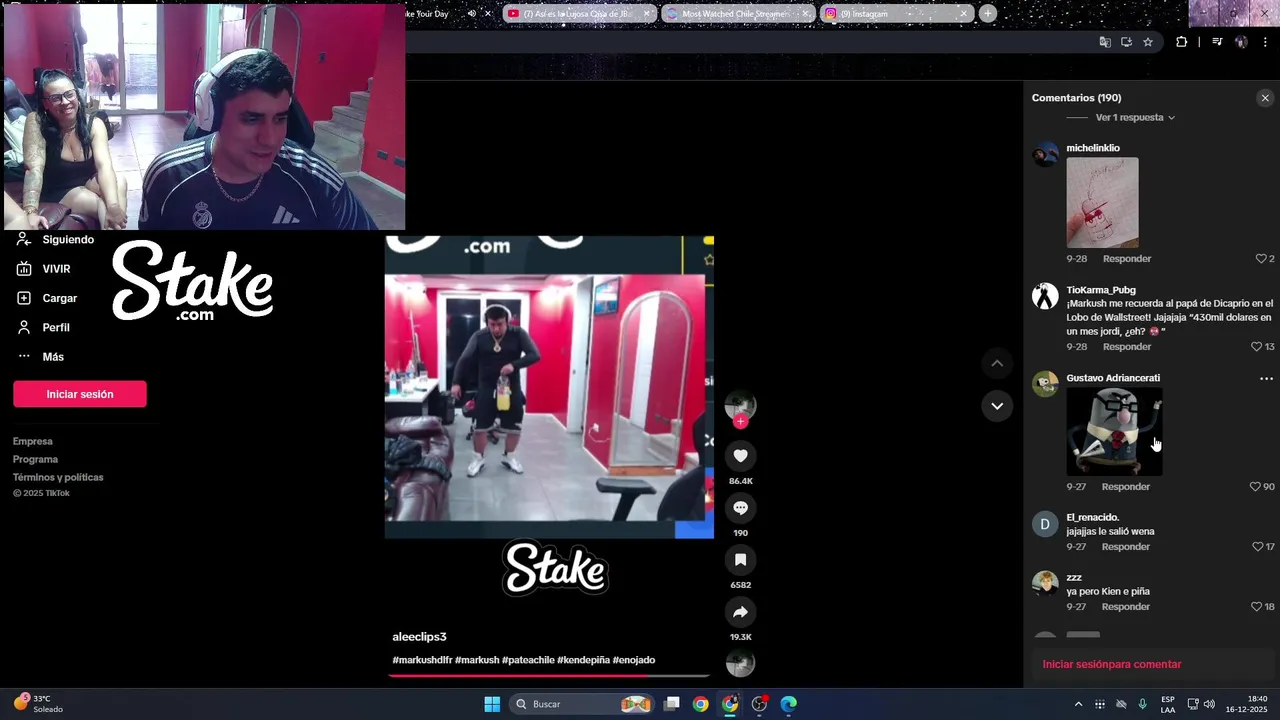Go to next video with down arrow
Viewport: 1280px width, 720px height.
click(997, 406)
